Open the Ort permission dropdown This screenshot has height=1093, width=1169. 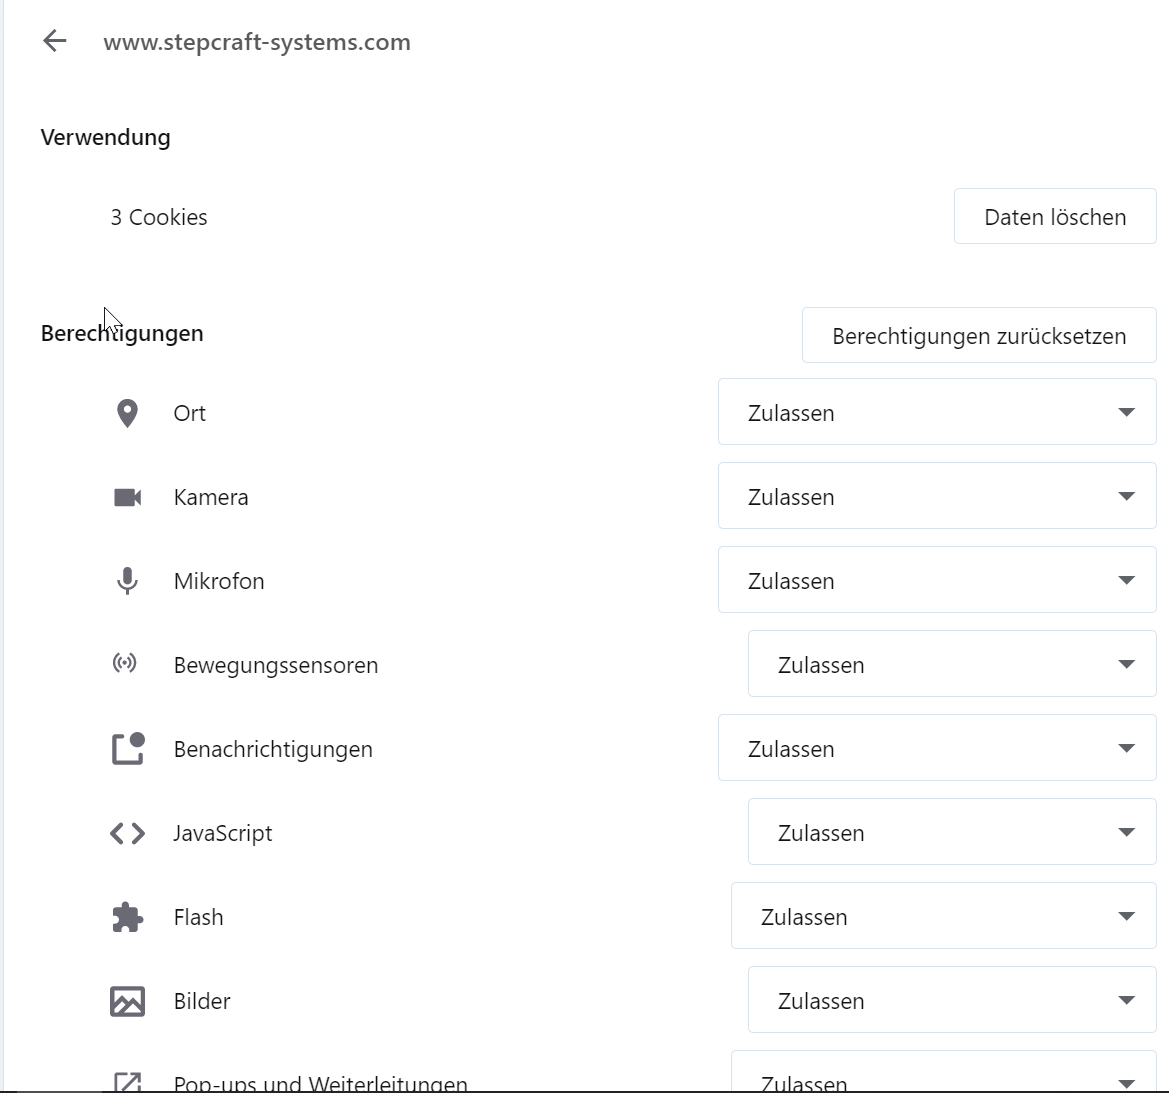pyautogui.click(x=937, y=412)
